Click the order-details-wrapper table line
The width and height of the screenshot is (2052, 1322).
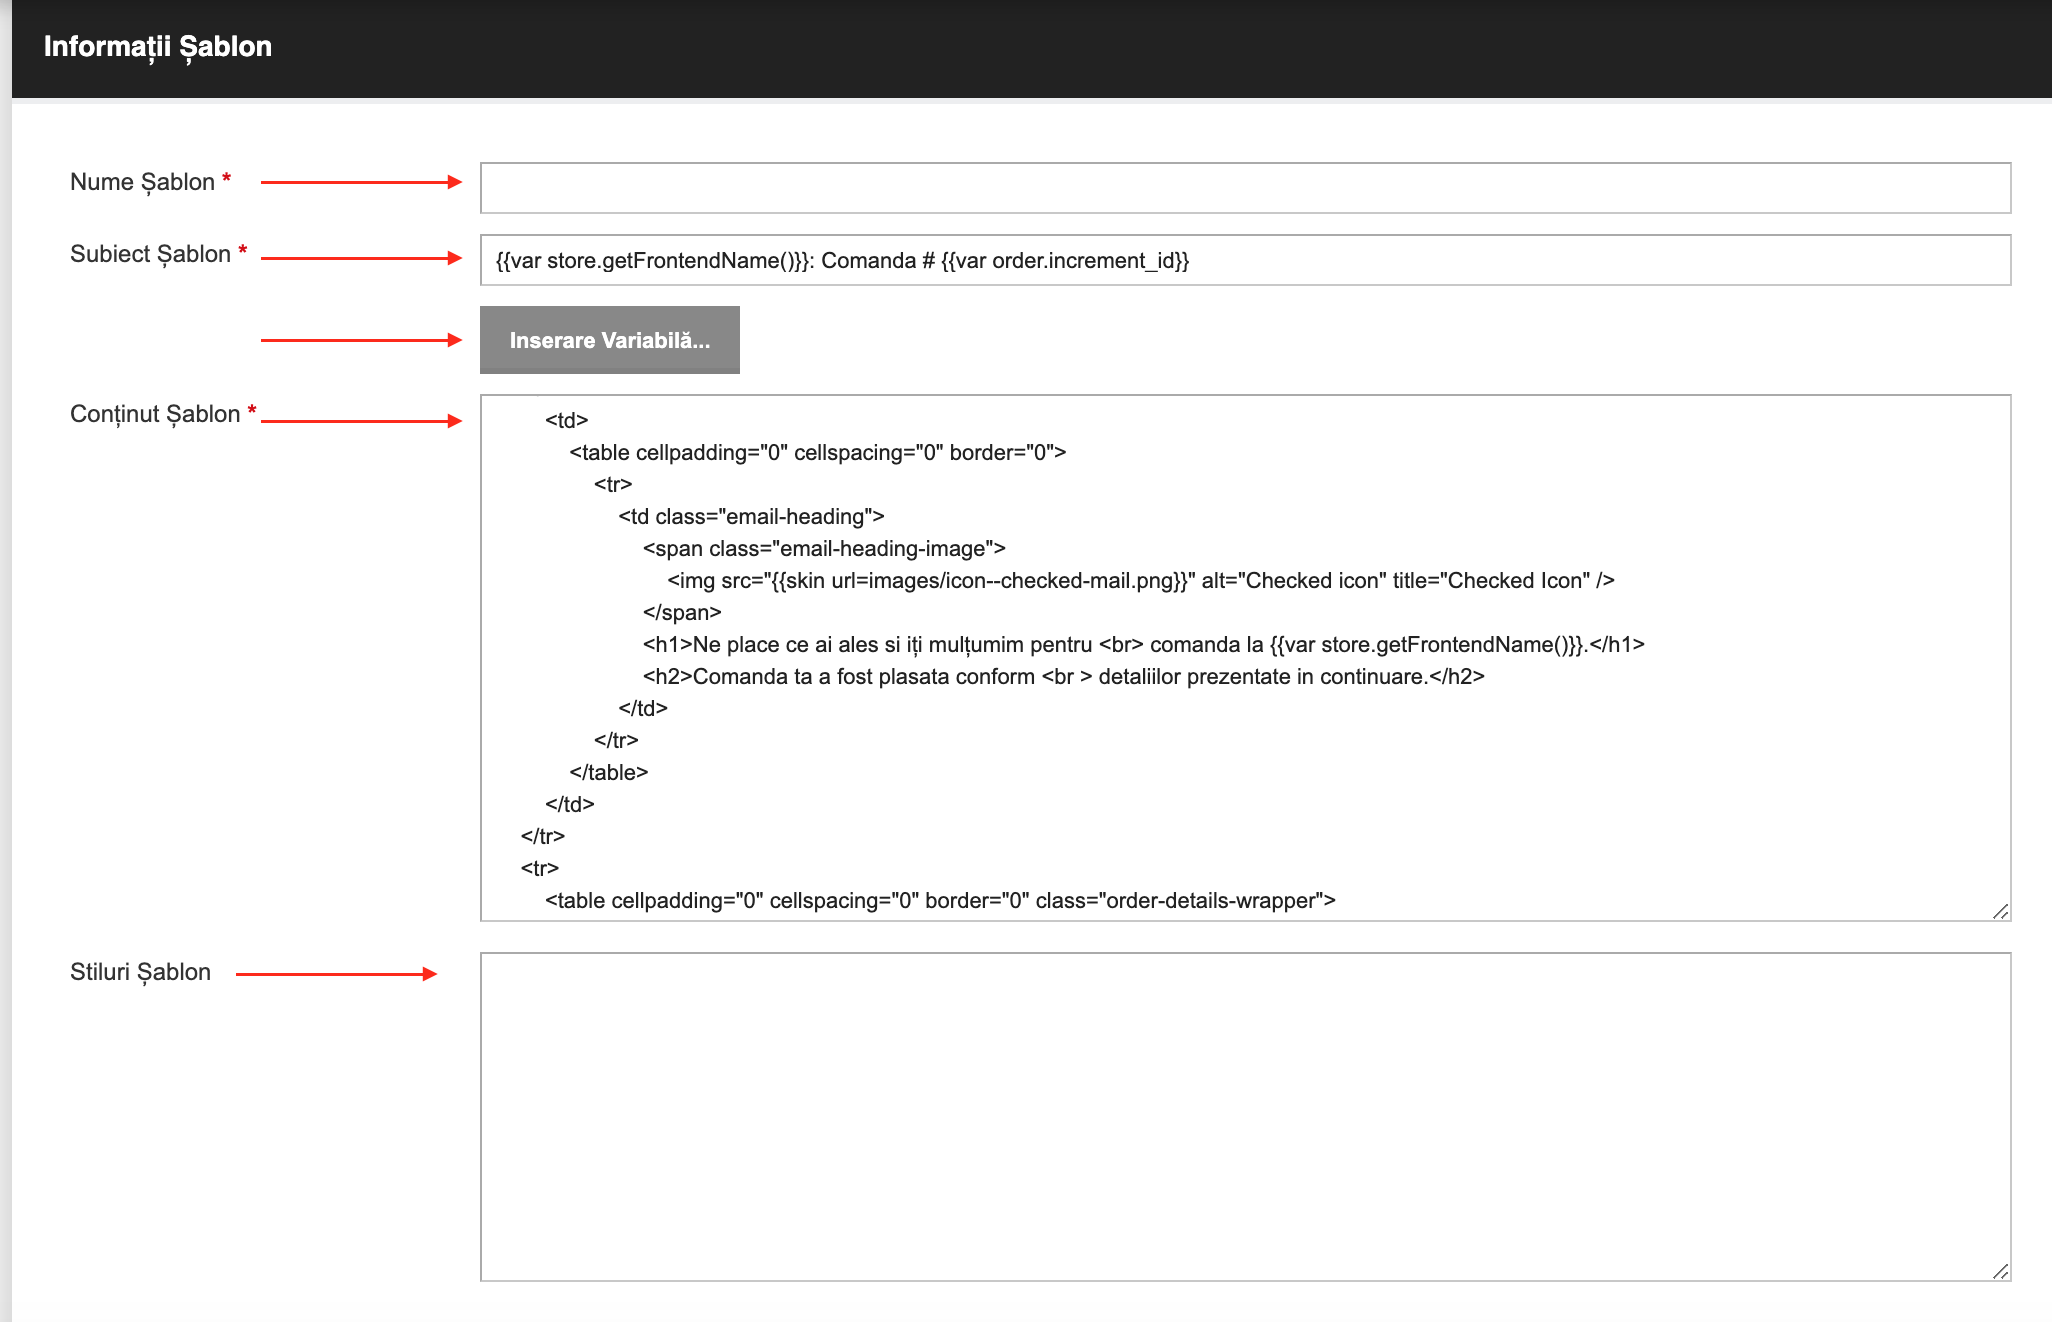(x=940, y=900)
